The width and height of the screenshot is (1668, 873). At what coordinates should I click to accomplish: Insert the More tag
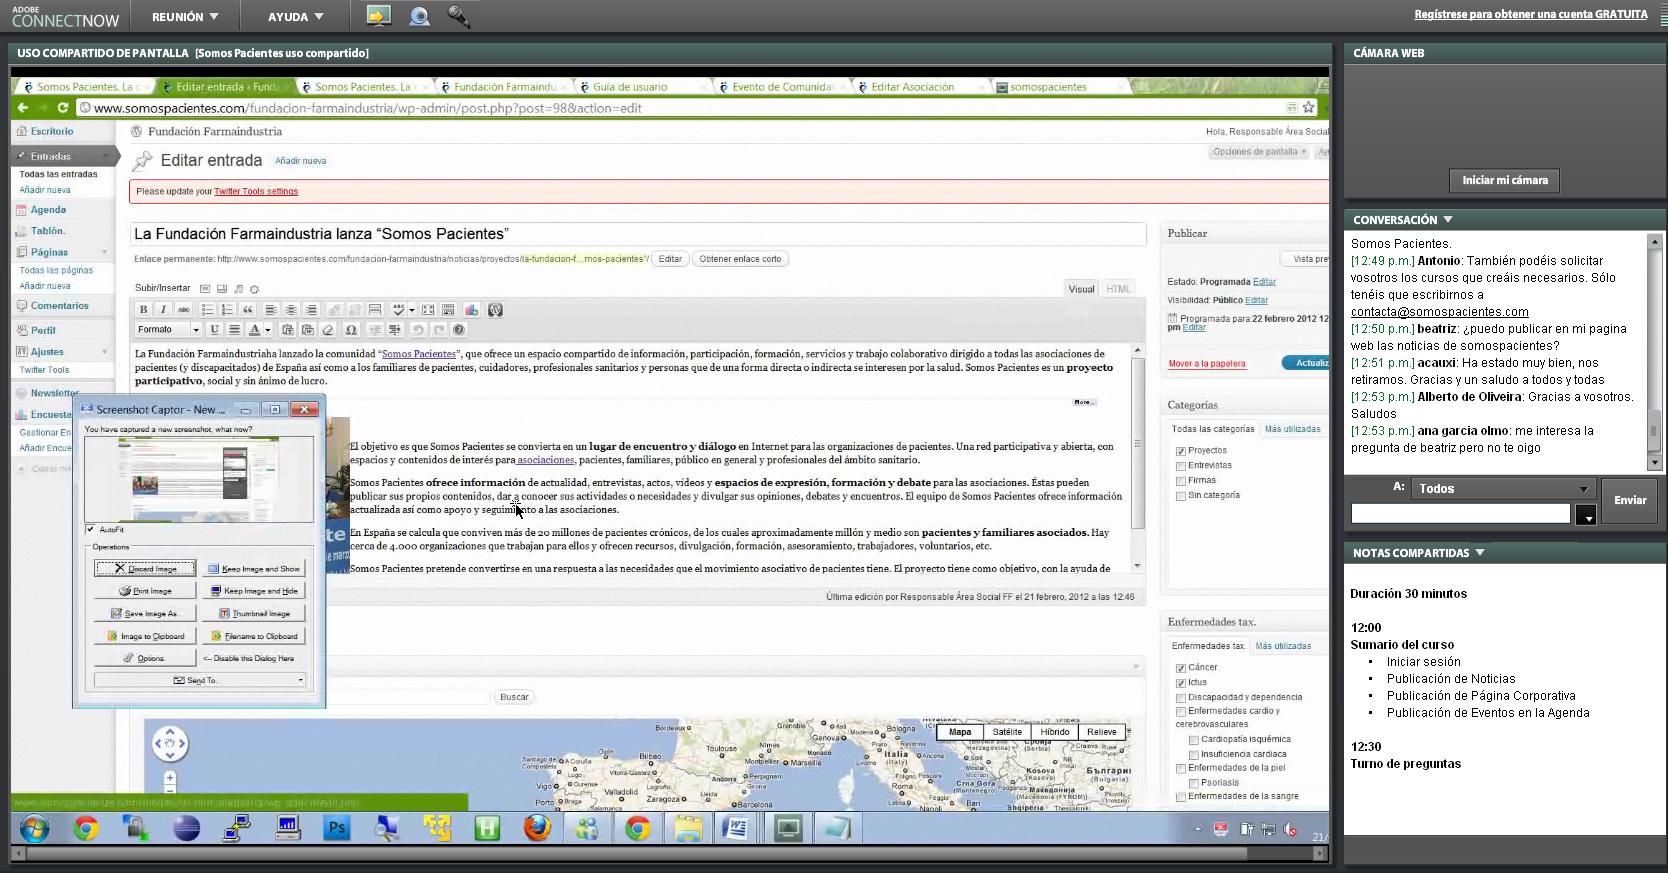(x=375, y=310)
